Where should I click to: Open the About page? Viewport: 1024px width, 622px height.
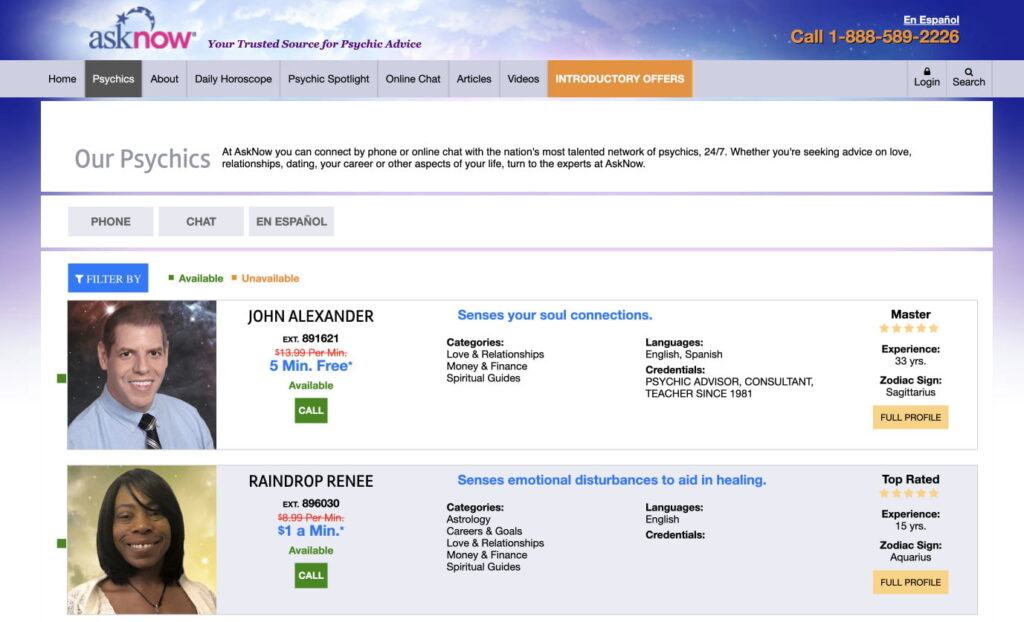pos(164,79)
